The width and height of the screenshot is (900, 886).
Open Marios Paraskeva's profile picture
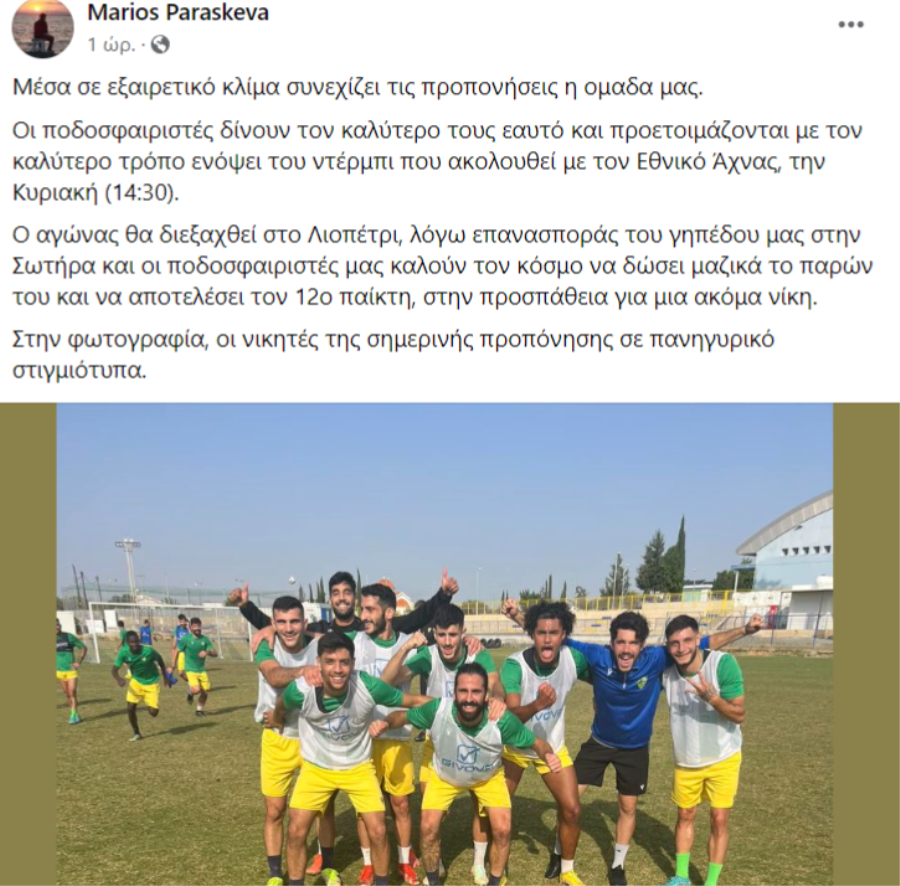point(43,28)
